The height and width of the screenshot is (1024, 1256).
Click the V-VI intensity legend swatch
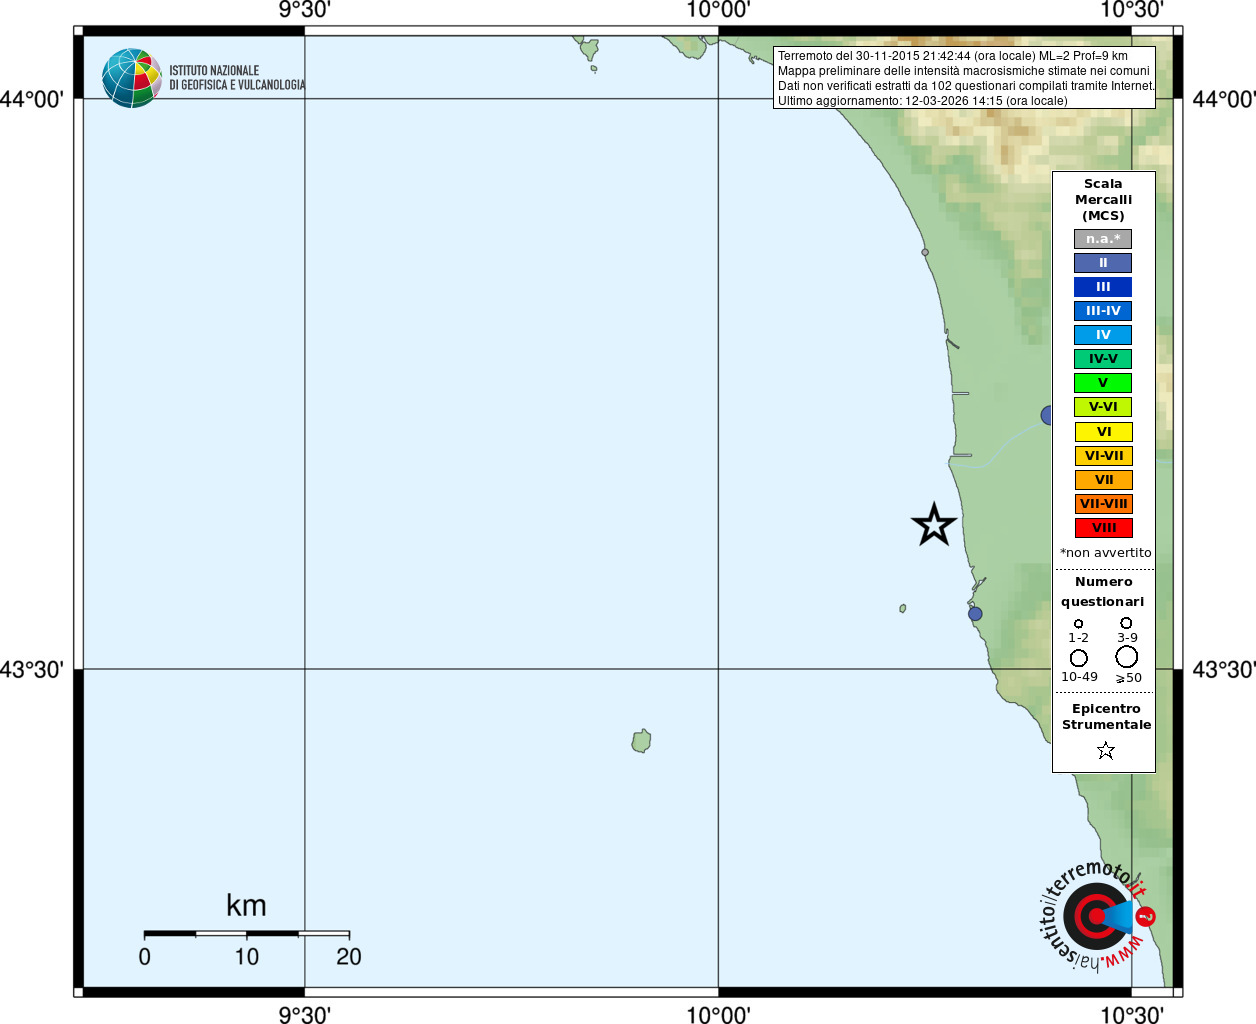pyautogui.click(x=1103, y=407)
